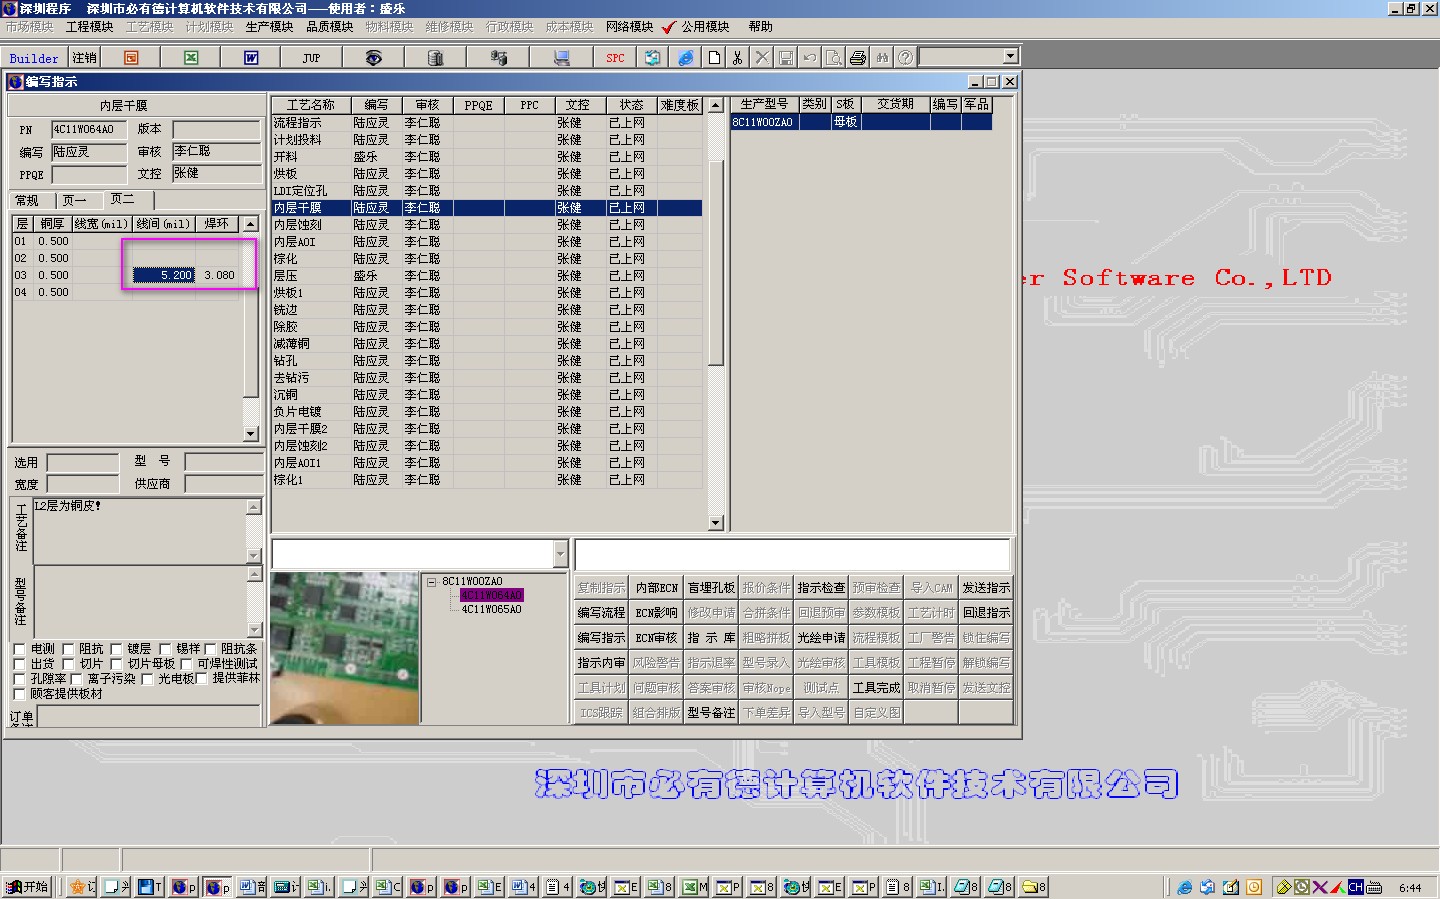Tick the 镀层 checkbox

pos(116,649)
